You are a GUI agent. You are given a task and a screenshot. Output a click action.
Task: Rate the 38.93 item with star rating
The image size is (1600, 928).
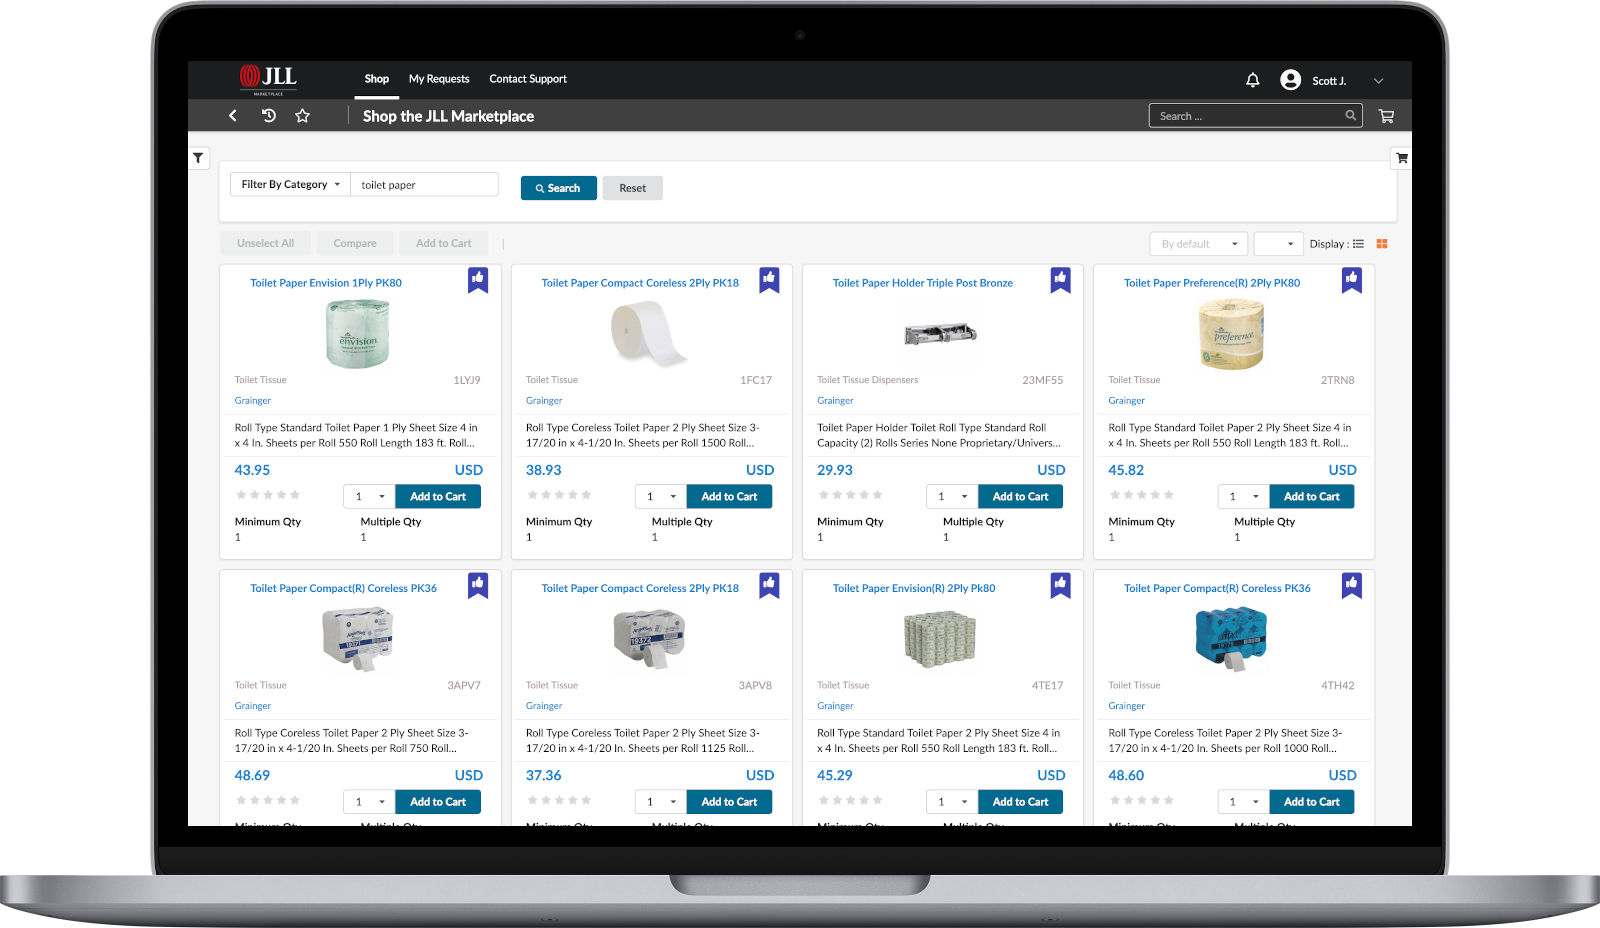click(559, 495)
